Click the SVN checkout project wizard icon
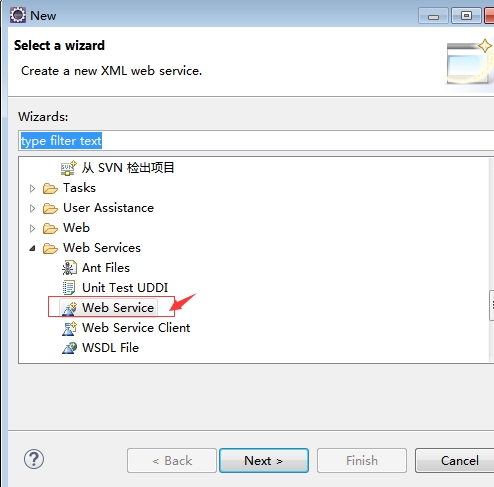 click(69, 168)
